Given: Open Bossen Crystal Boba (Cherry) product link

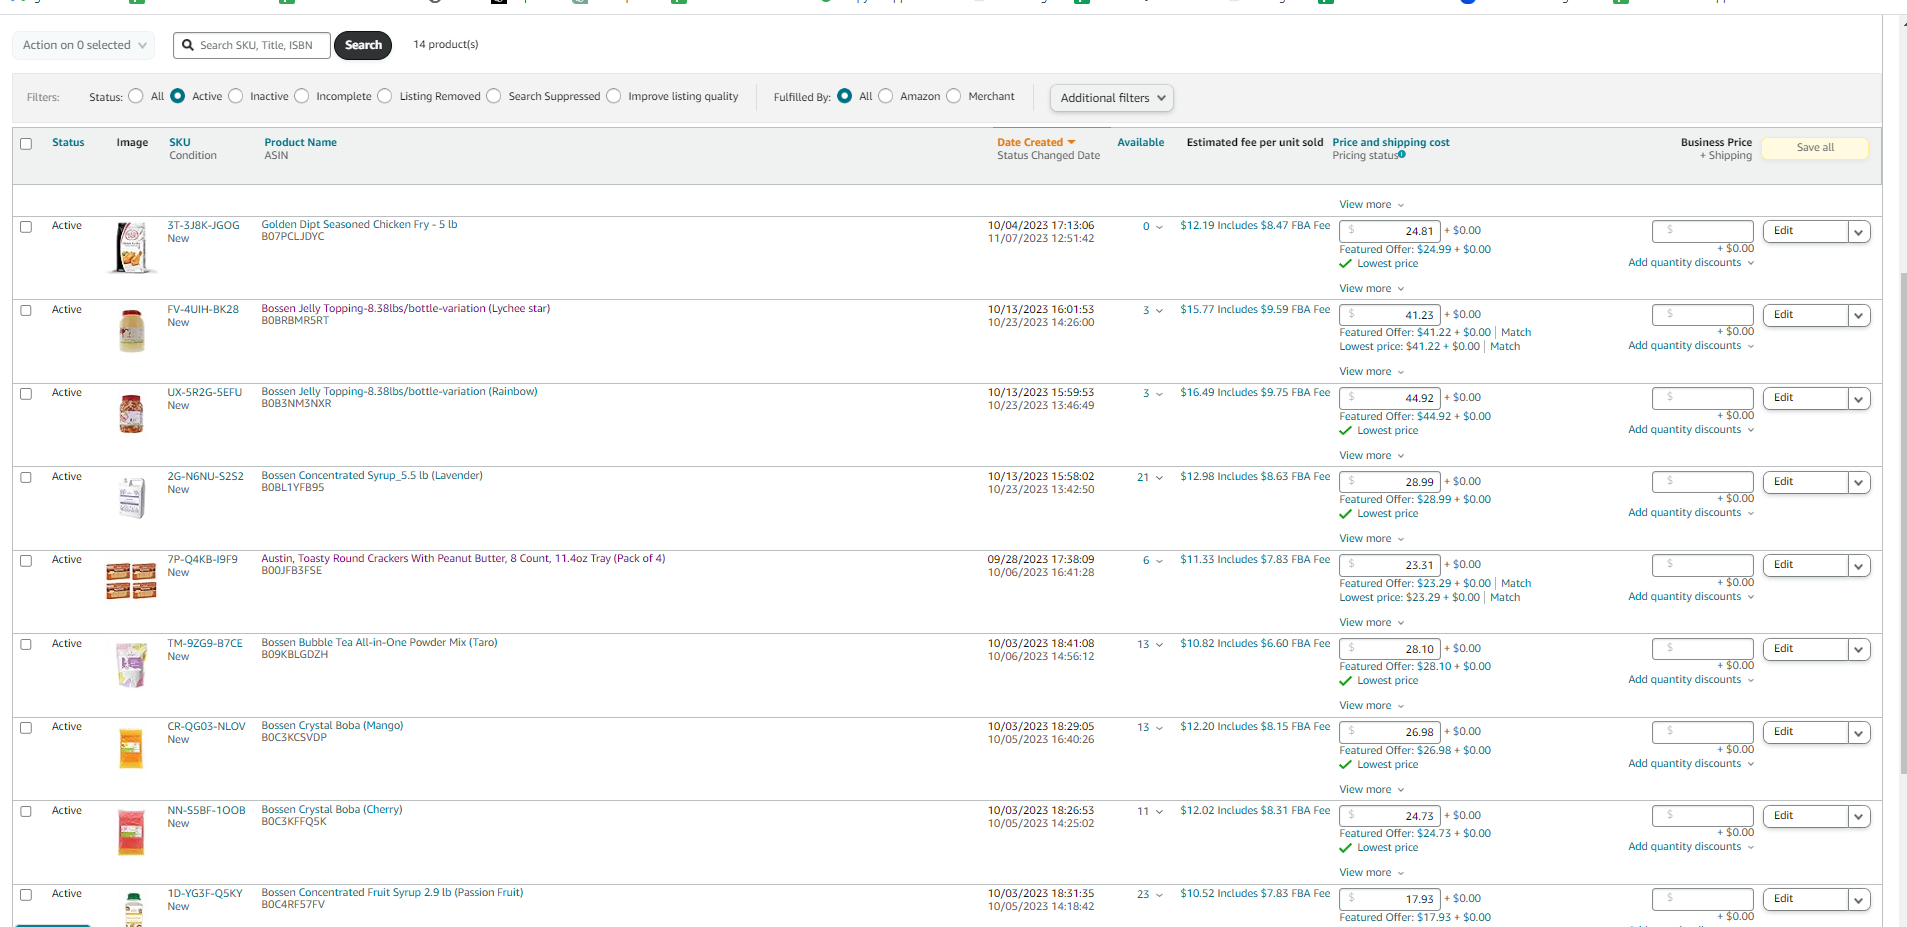Looking at the screenshot, I should tap(332, 810).
